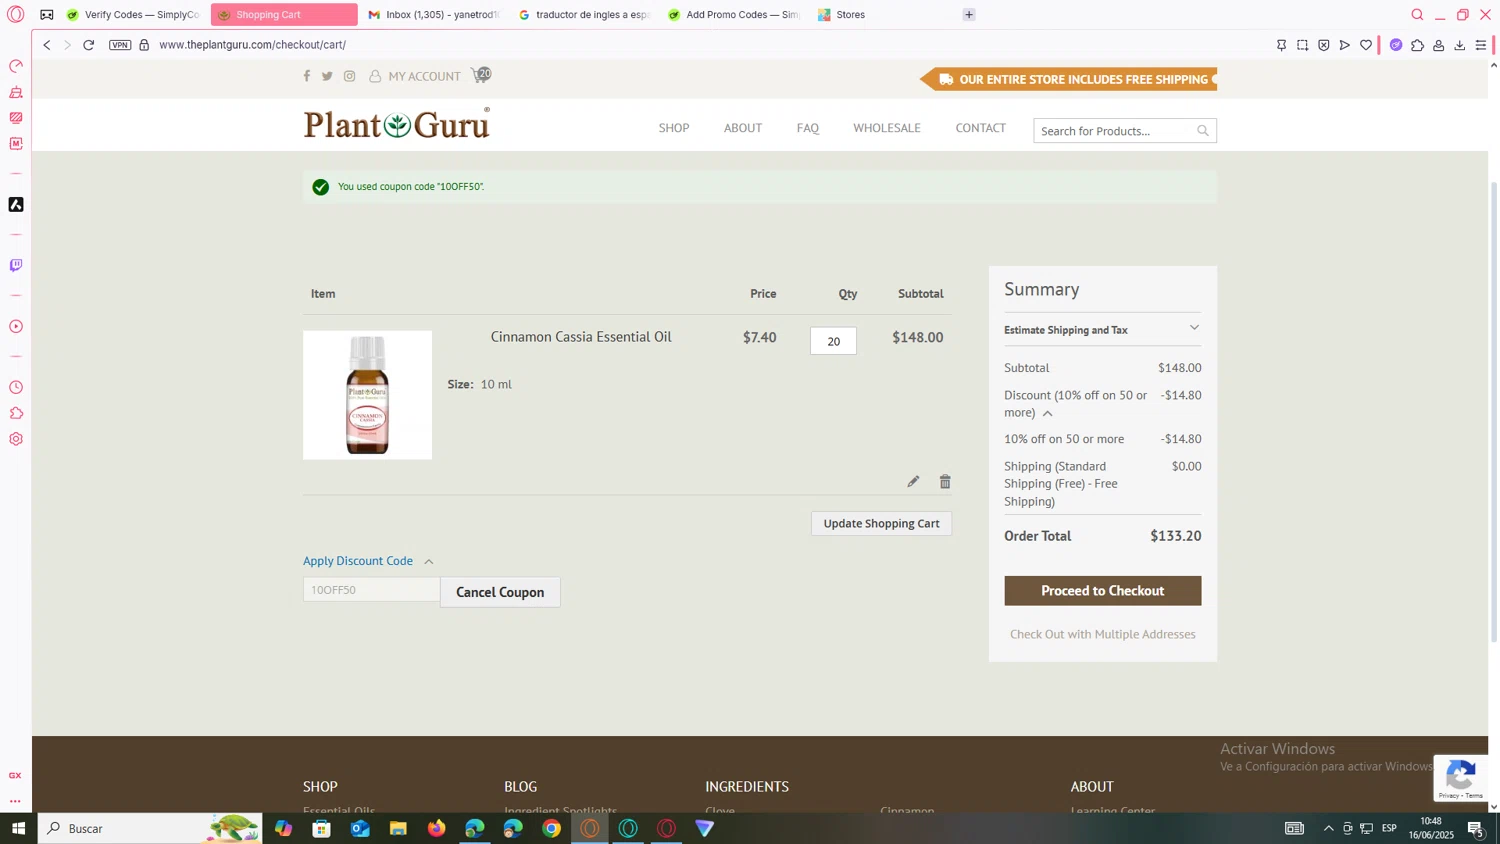Click the Cinnamon Cassia bottle thumbnail

367,395
